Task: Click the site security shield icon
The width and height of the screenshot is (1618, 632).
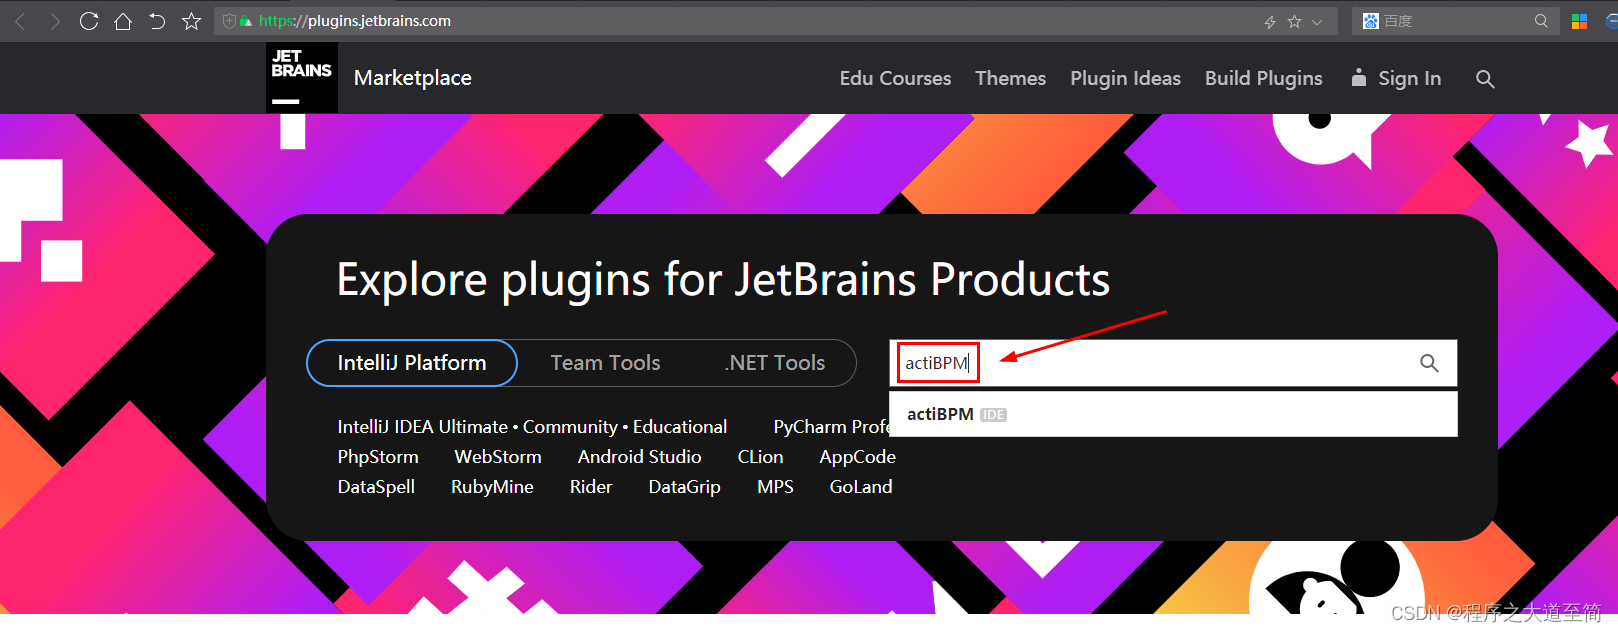Action: tap(229, 21)
